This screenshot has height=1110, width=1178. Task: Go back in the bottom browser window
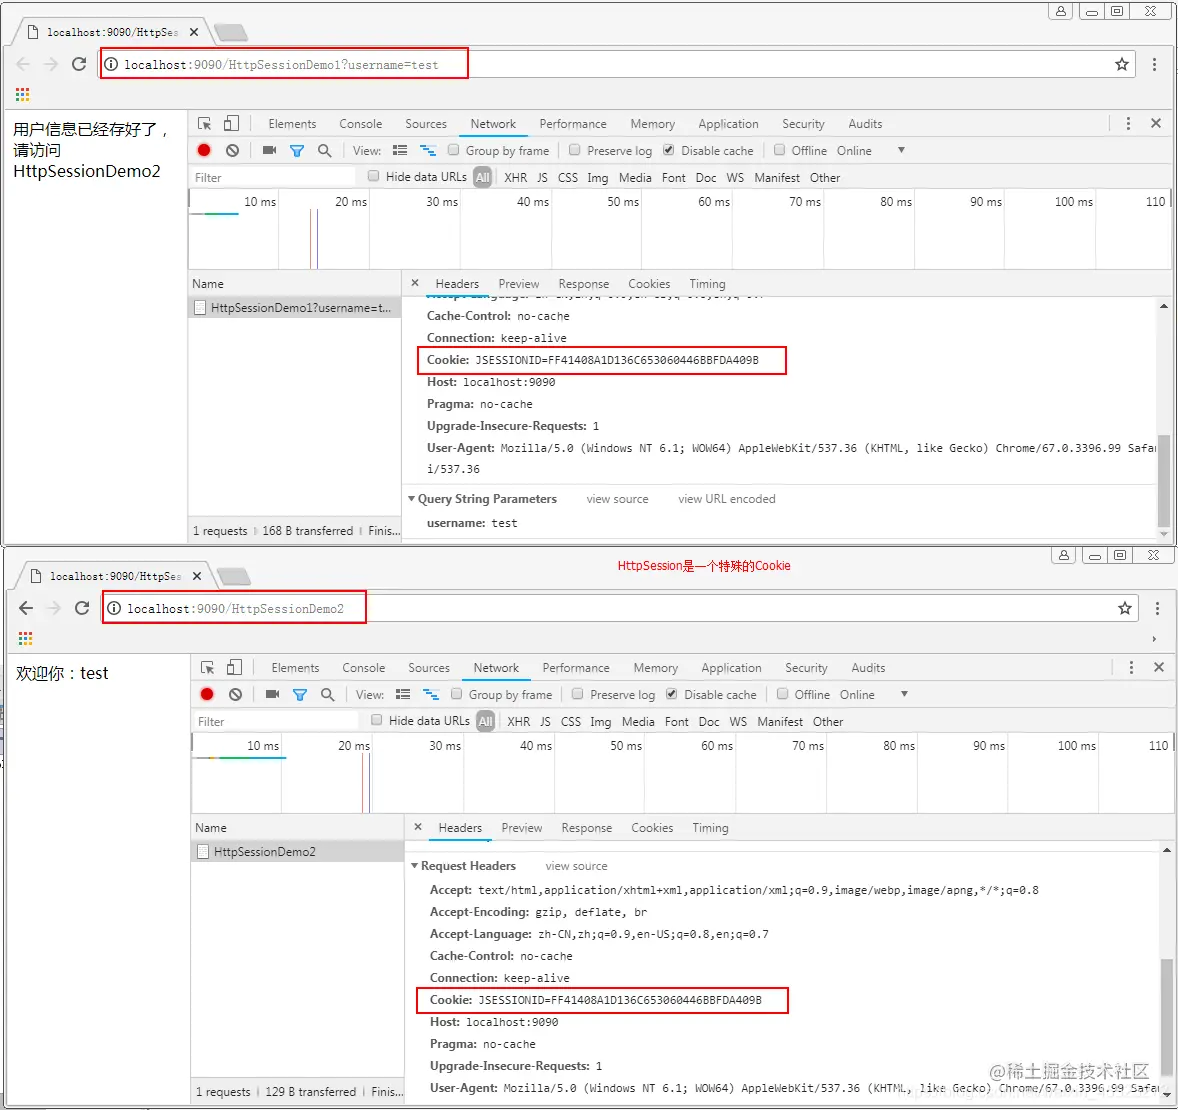pos(26,608)
